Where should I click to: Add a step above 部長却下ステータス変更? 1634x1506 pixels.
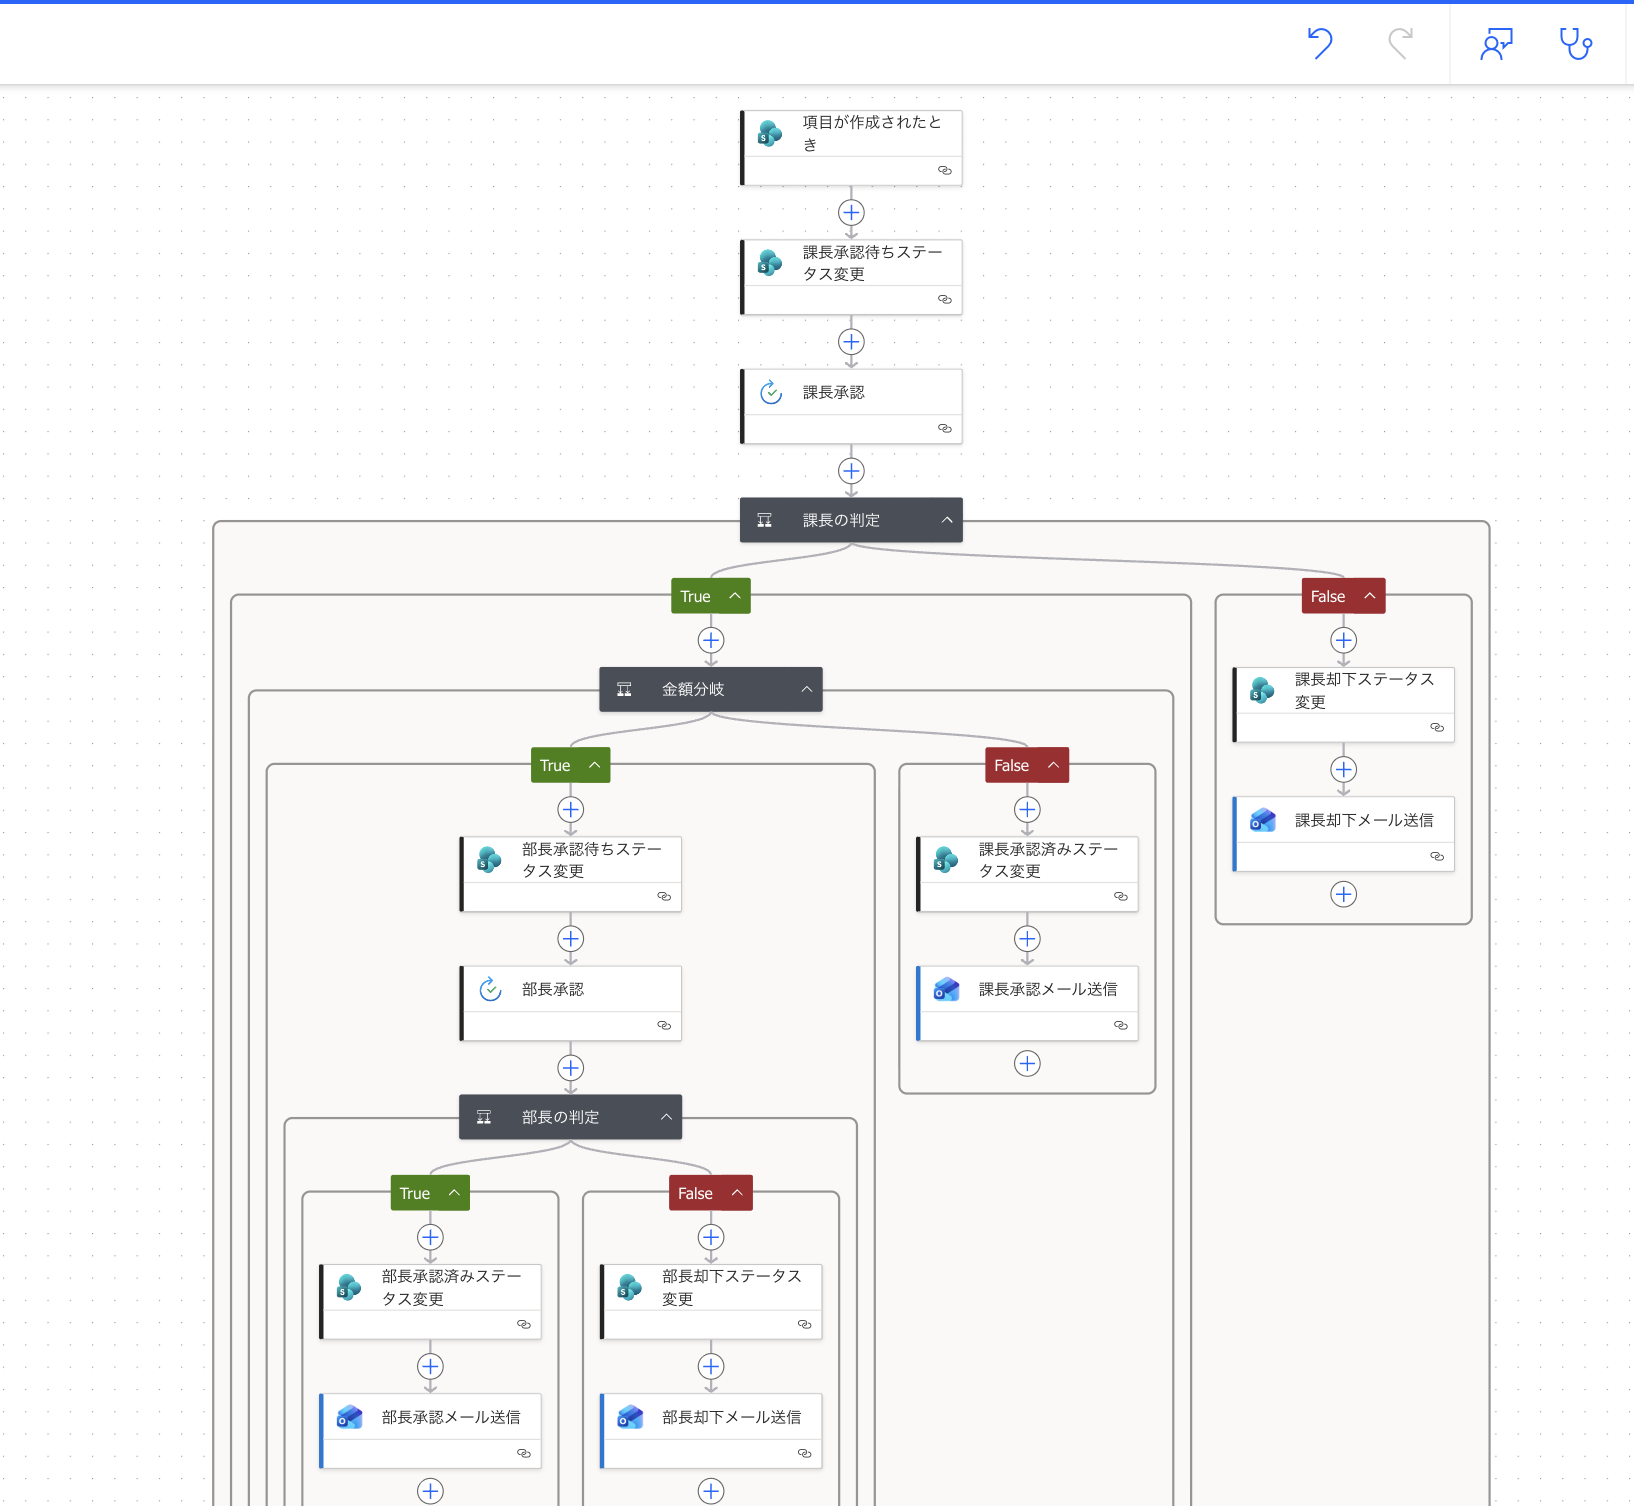pyautogui.click(x=711, y=1237)
